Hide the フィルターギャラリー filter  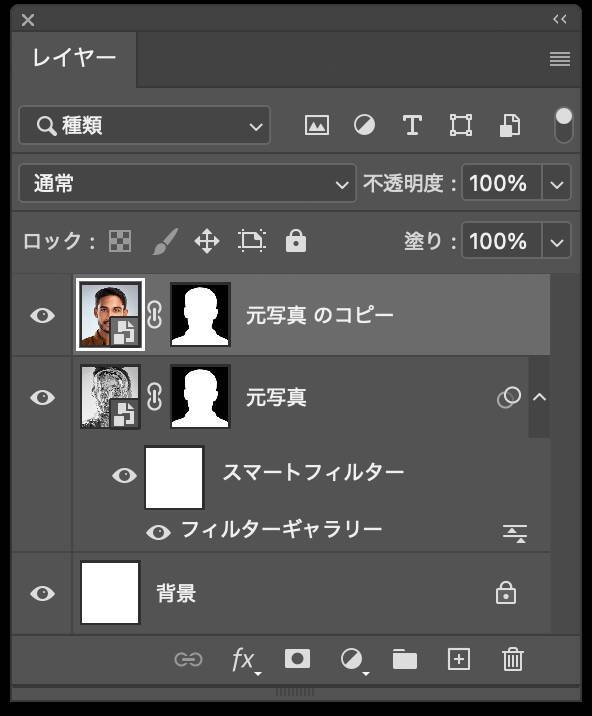(159, 532)
